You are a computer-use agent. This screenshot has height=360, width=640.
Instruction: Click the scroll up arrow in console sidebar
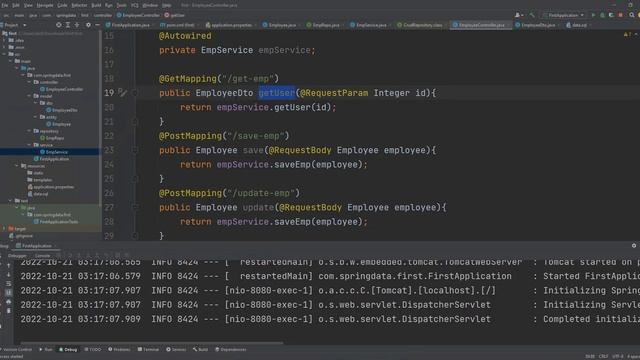coord(8,265)
